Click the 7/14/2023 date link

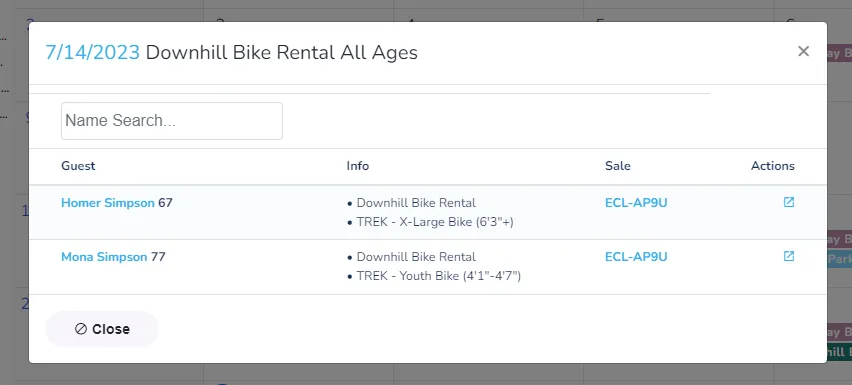92,53
